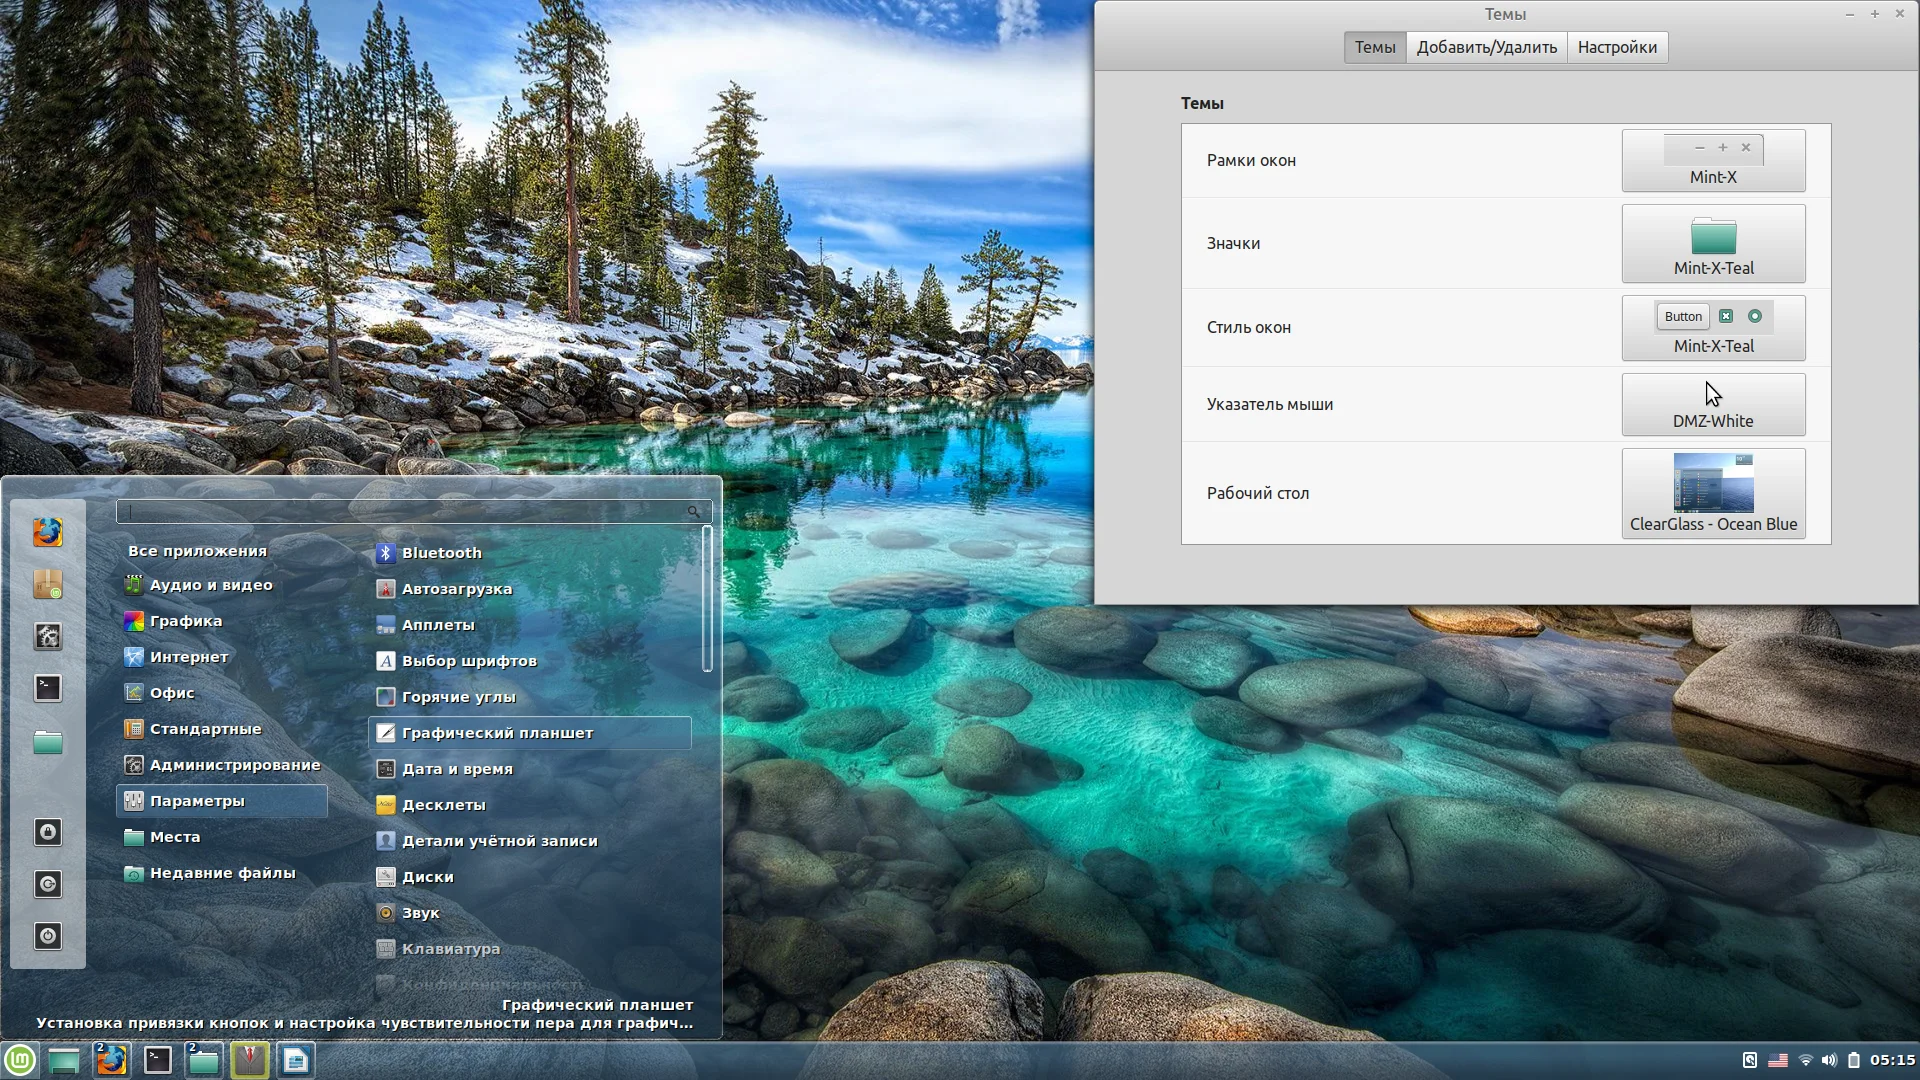
Task: Click the logout icon in menu sidebar
Action: [47, 884]
